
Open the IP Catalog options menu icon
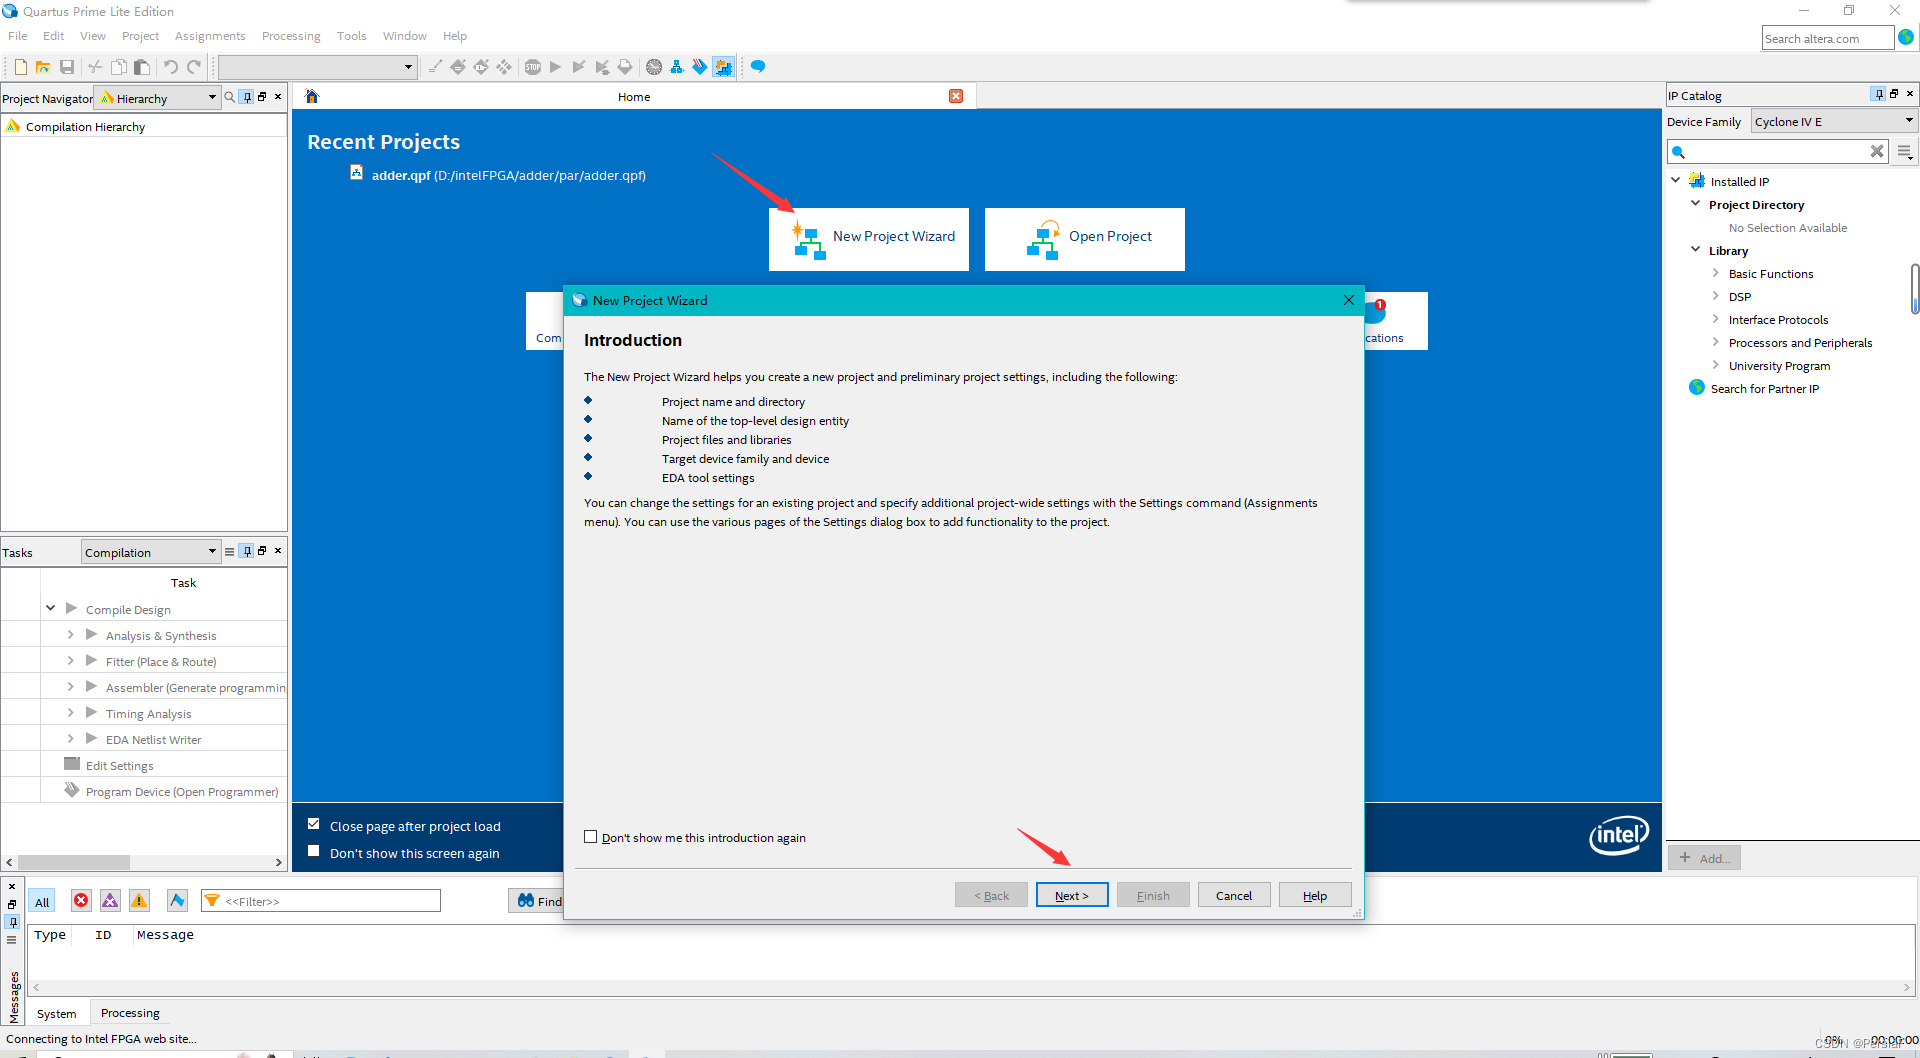1905,152
